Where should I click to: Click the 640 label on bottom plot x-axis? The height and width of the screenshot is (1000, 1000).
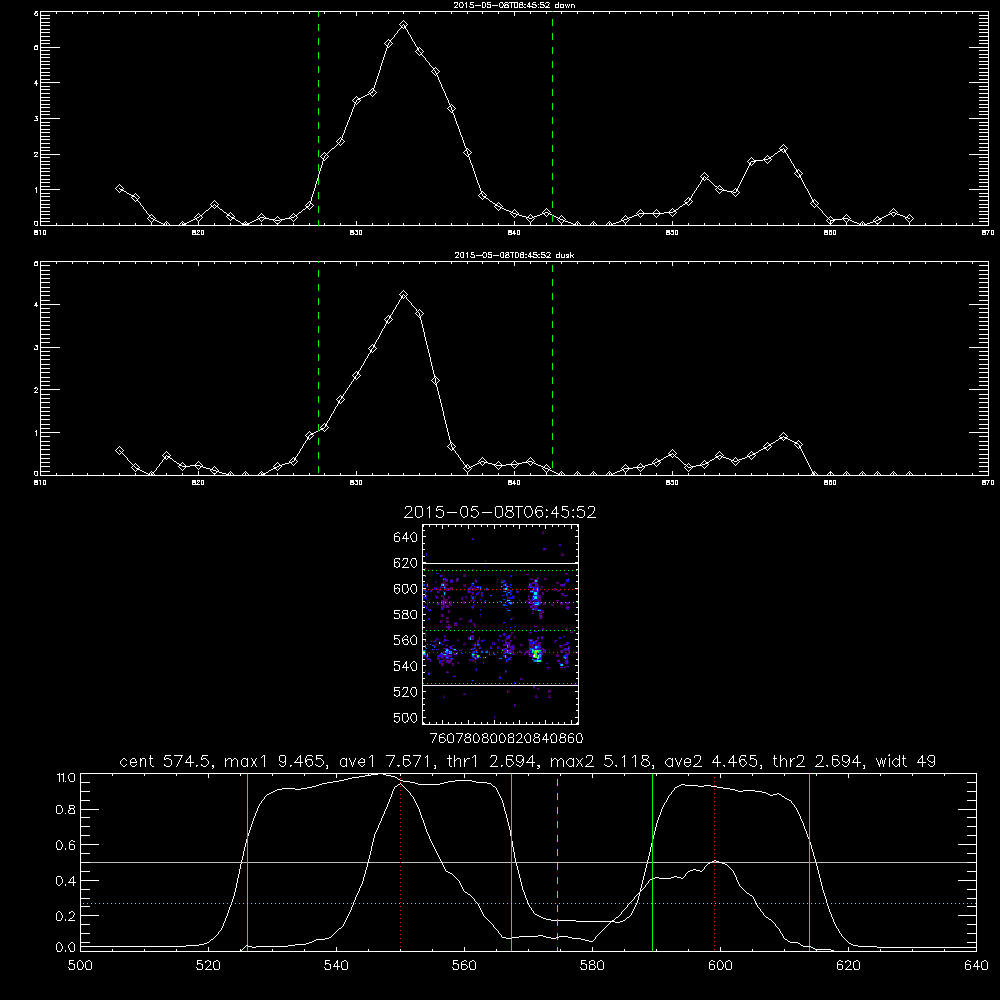[976, 966]
